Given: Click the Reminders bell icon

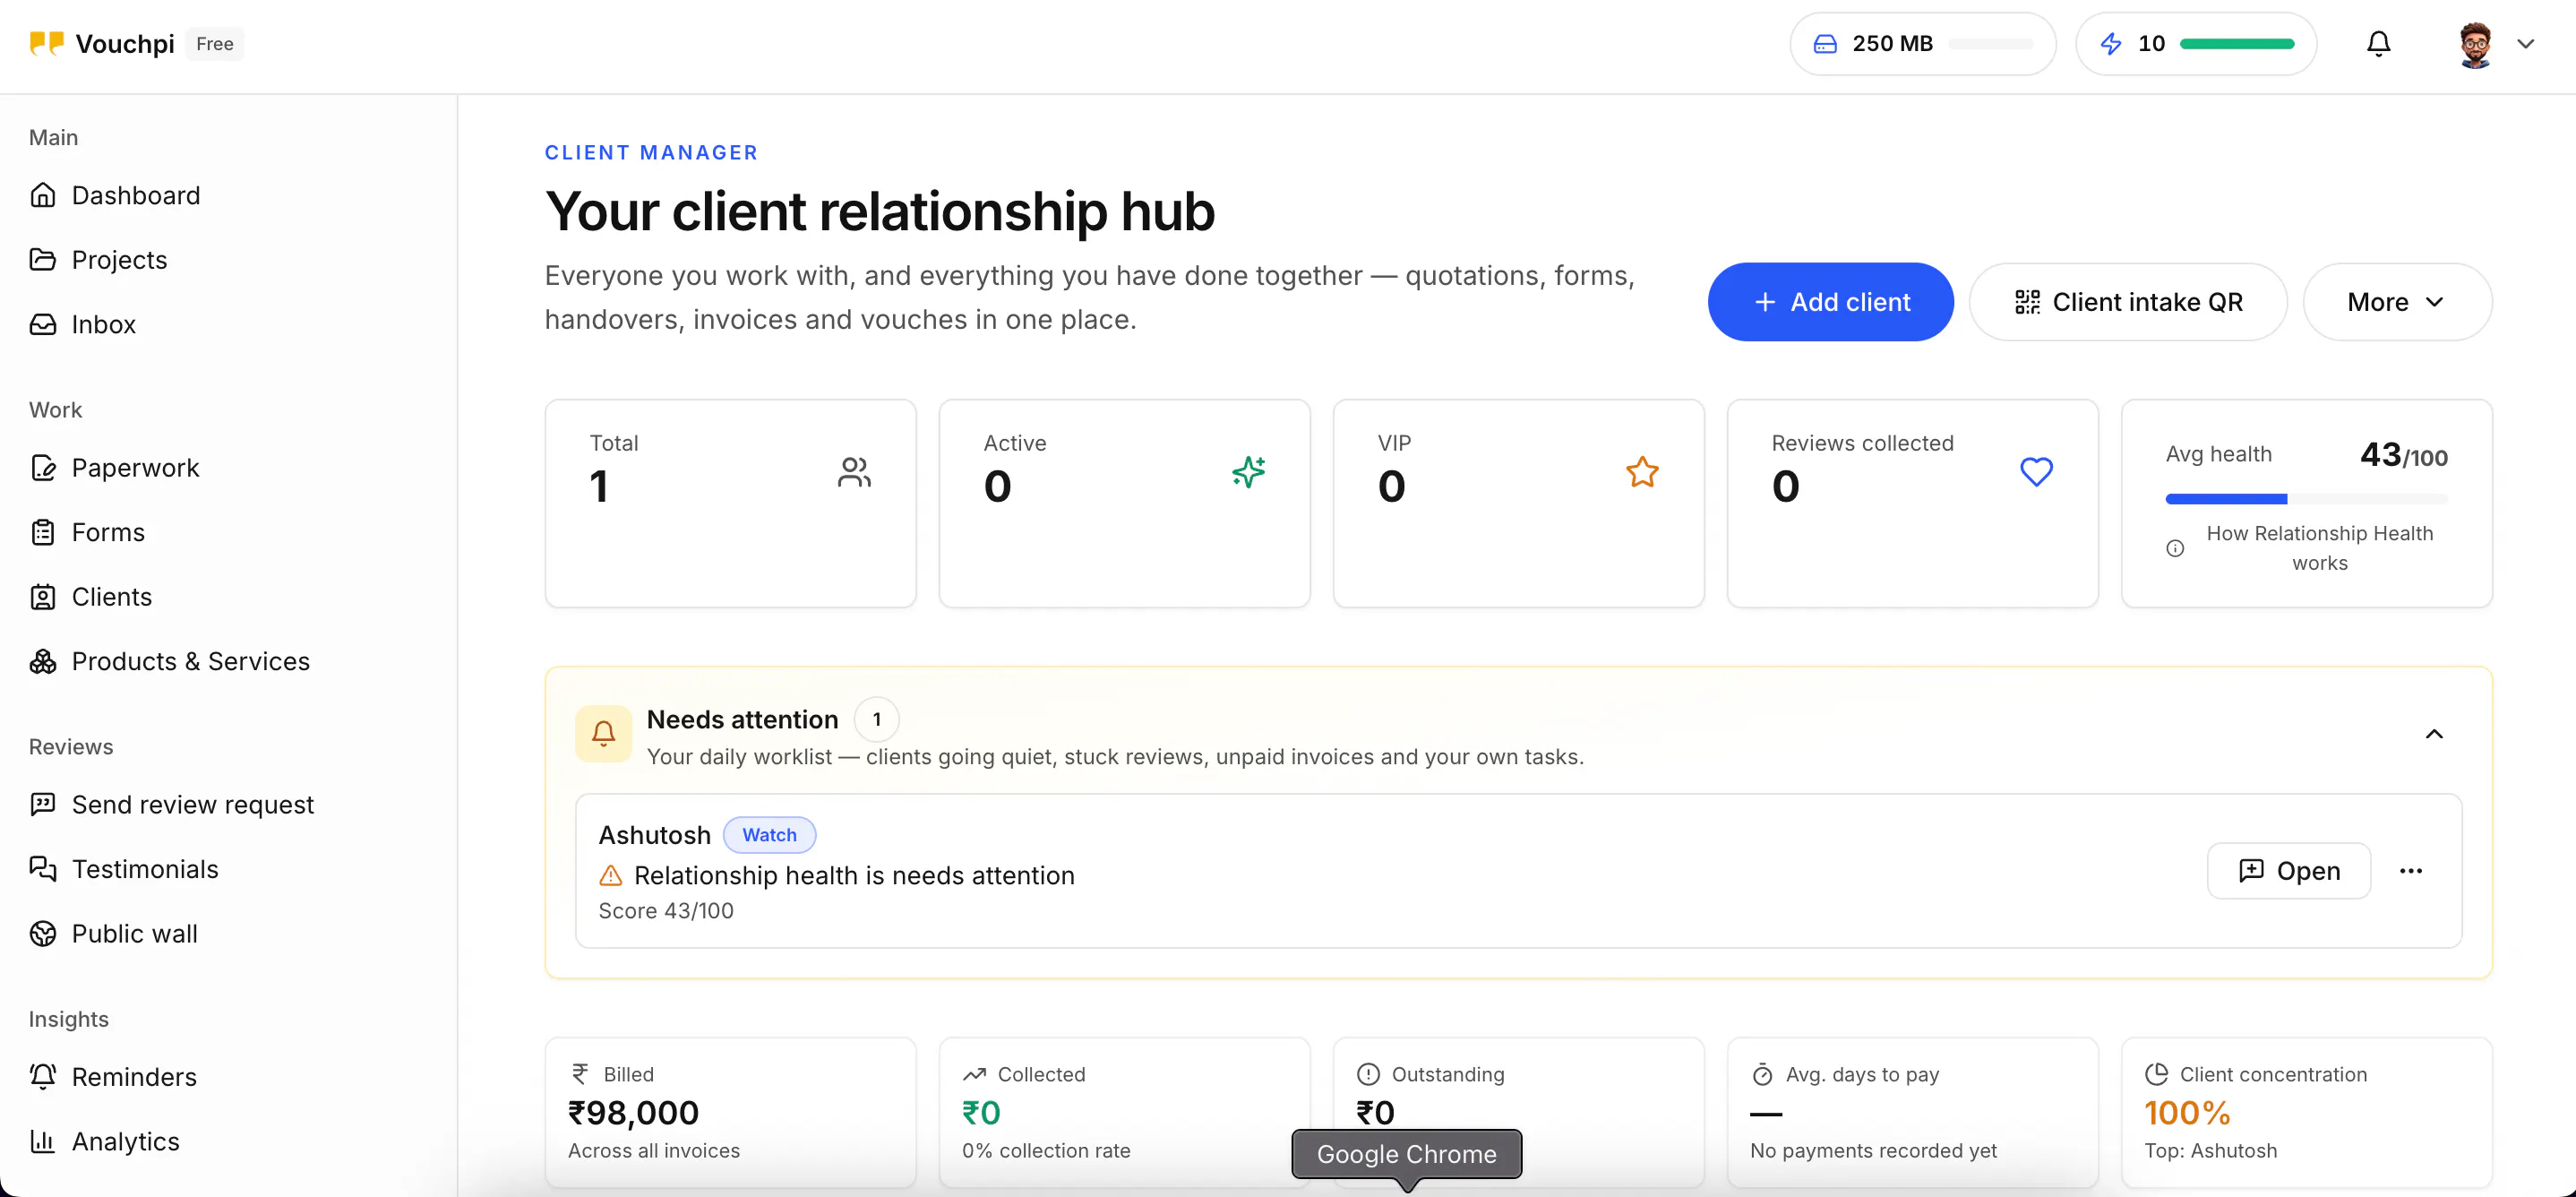Looking at the screenshot, I should [43, 1077].
